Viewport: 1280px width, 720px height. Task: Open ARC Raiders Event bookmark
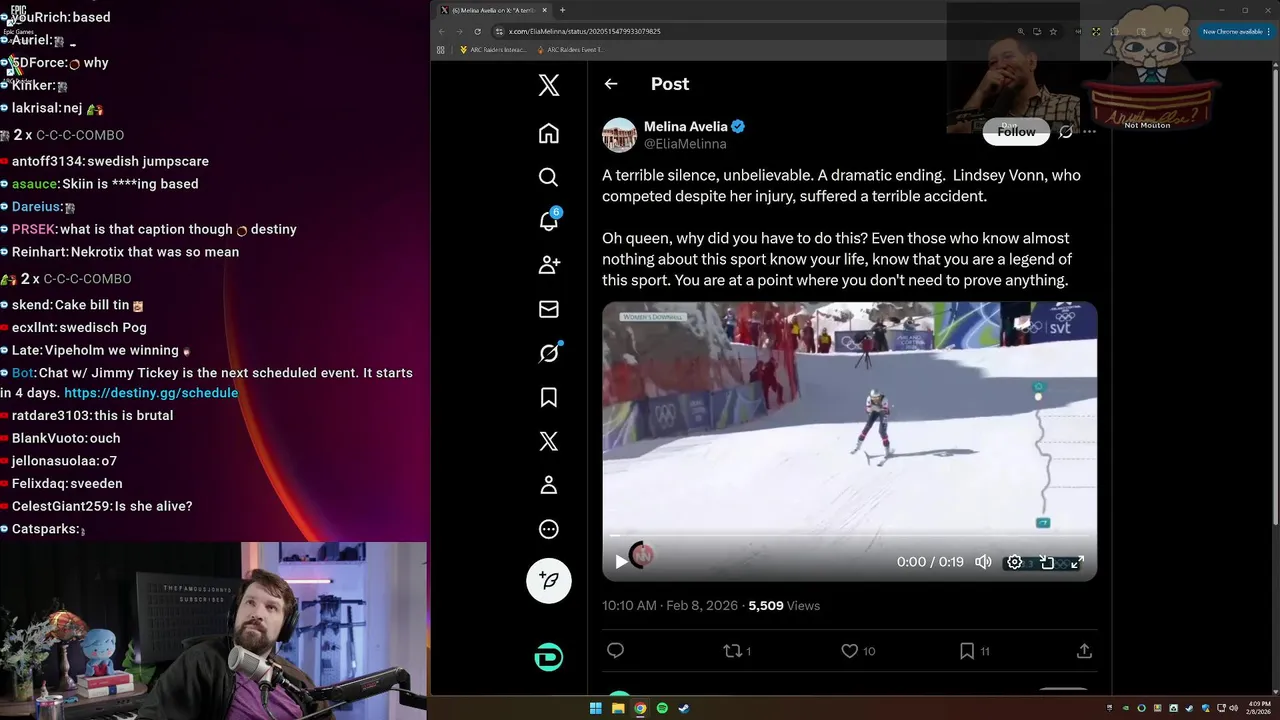click(571, 49)
